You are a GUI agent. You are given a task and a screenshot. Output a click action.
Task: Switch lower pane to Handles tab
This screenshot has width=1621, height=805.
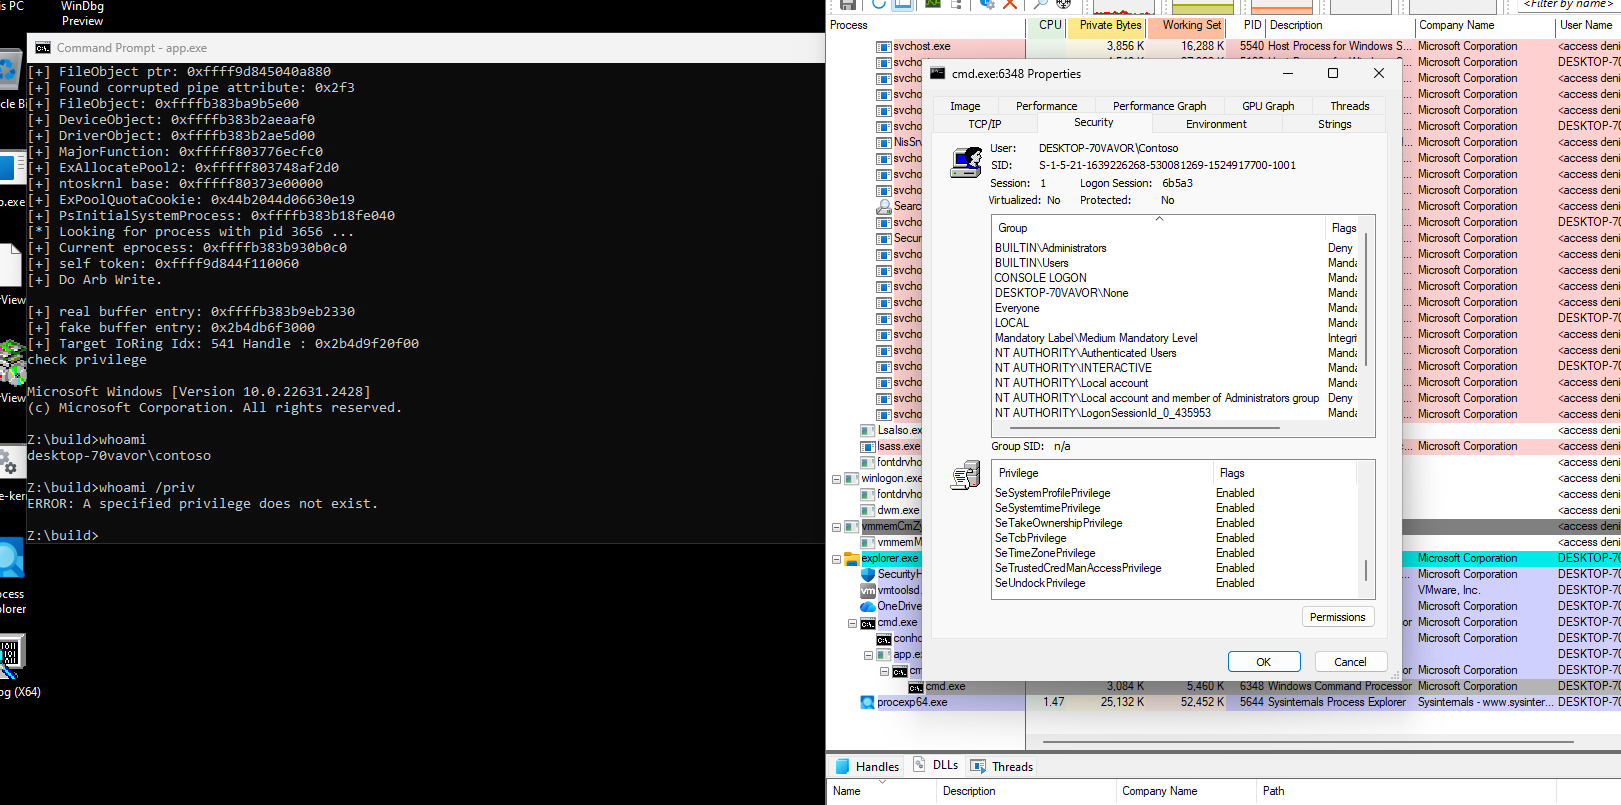867,767
